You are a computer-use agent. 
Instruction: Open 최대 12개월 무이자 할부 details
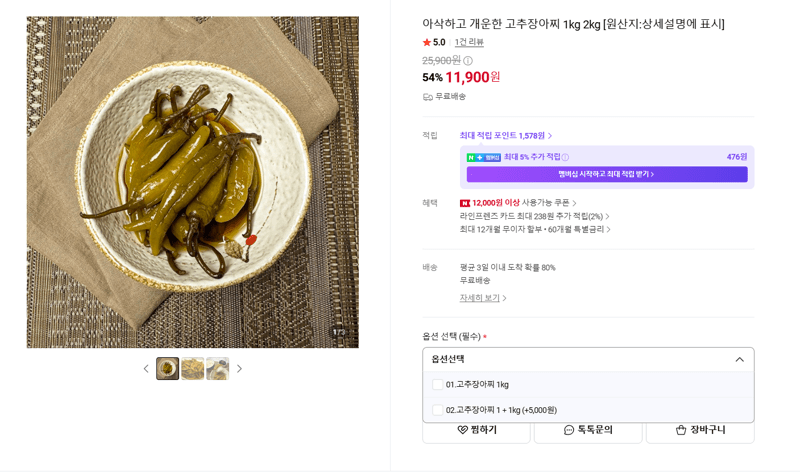pyautogui.click(x=535, y=230)
